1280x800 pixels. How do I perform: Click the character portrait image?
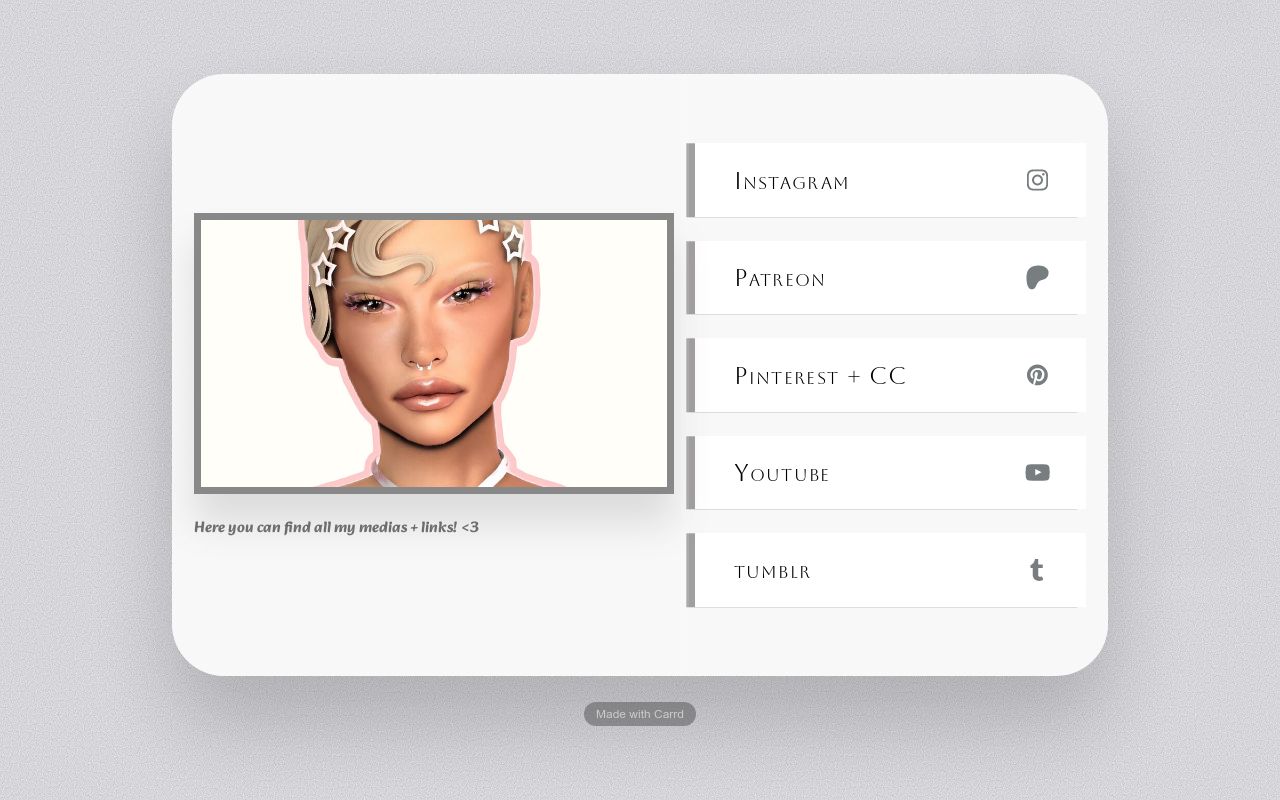click(x=434, y=353)
